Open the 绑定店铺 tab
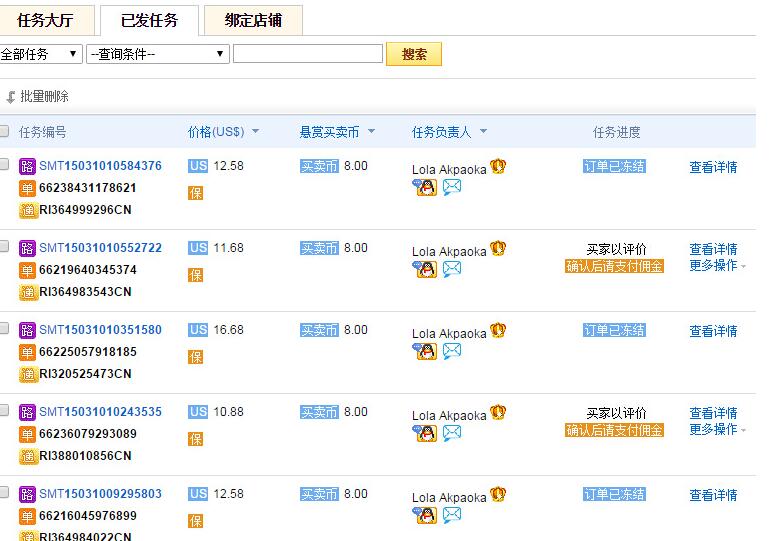The height and width of the screenshot is (541, 769). pyautogui.click(x=253, y=21)
